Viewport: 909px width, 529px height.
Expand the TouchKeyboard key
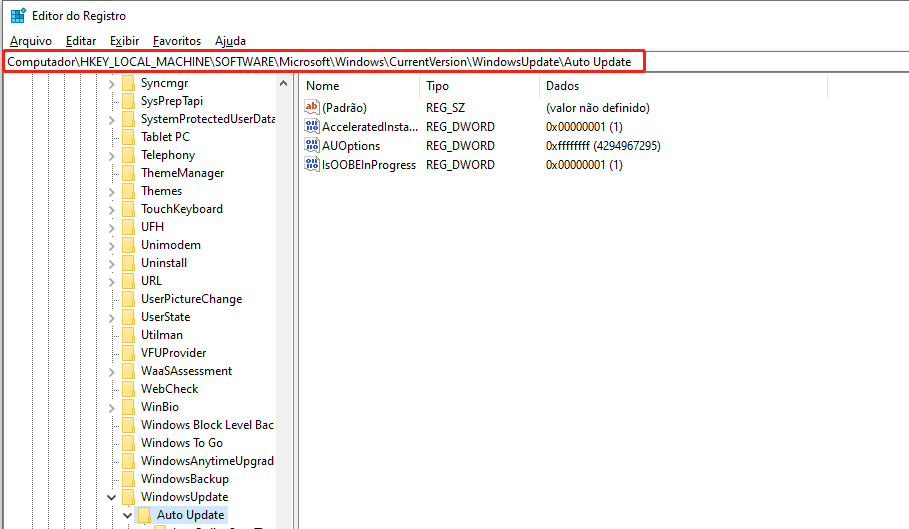pos(111,210)
